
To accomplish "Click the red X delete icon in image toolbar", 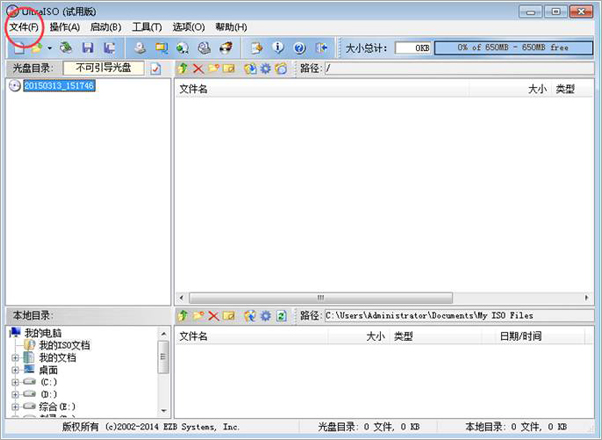I will click(x=198, y=69).
